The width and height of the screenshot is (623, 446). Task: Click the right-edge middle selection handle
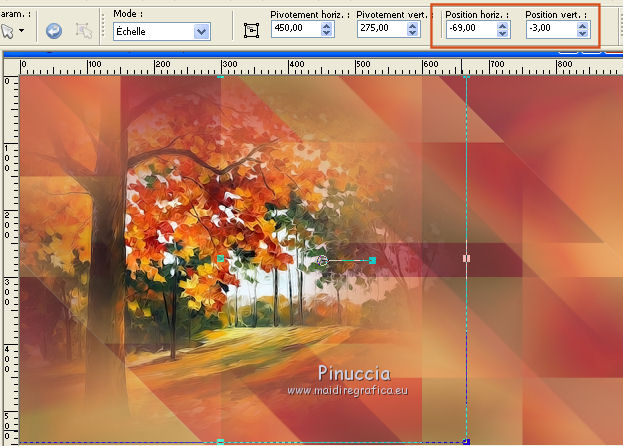(x=466, y=259)
